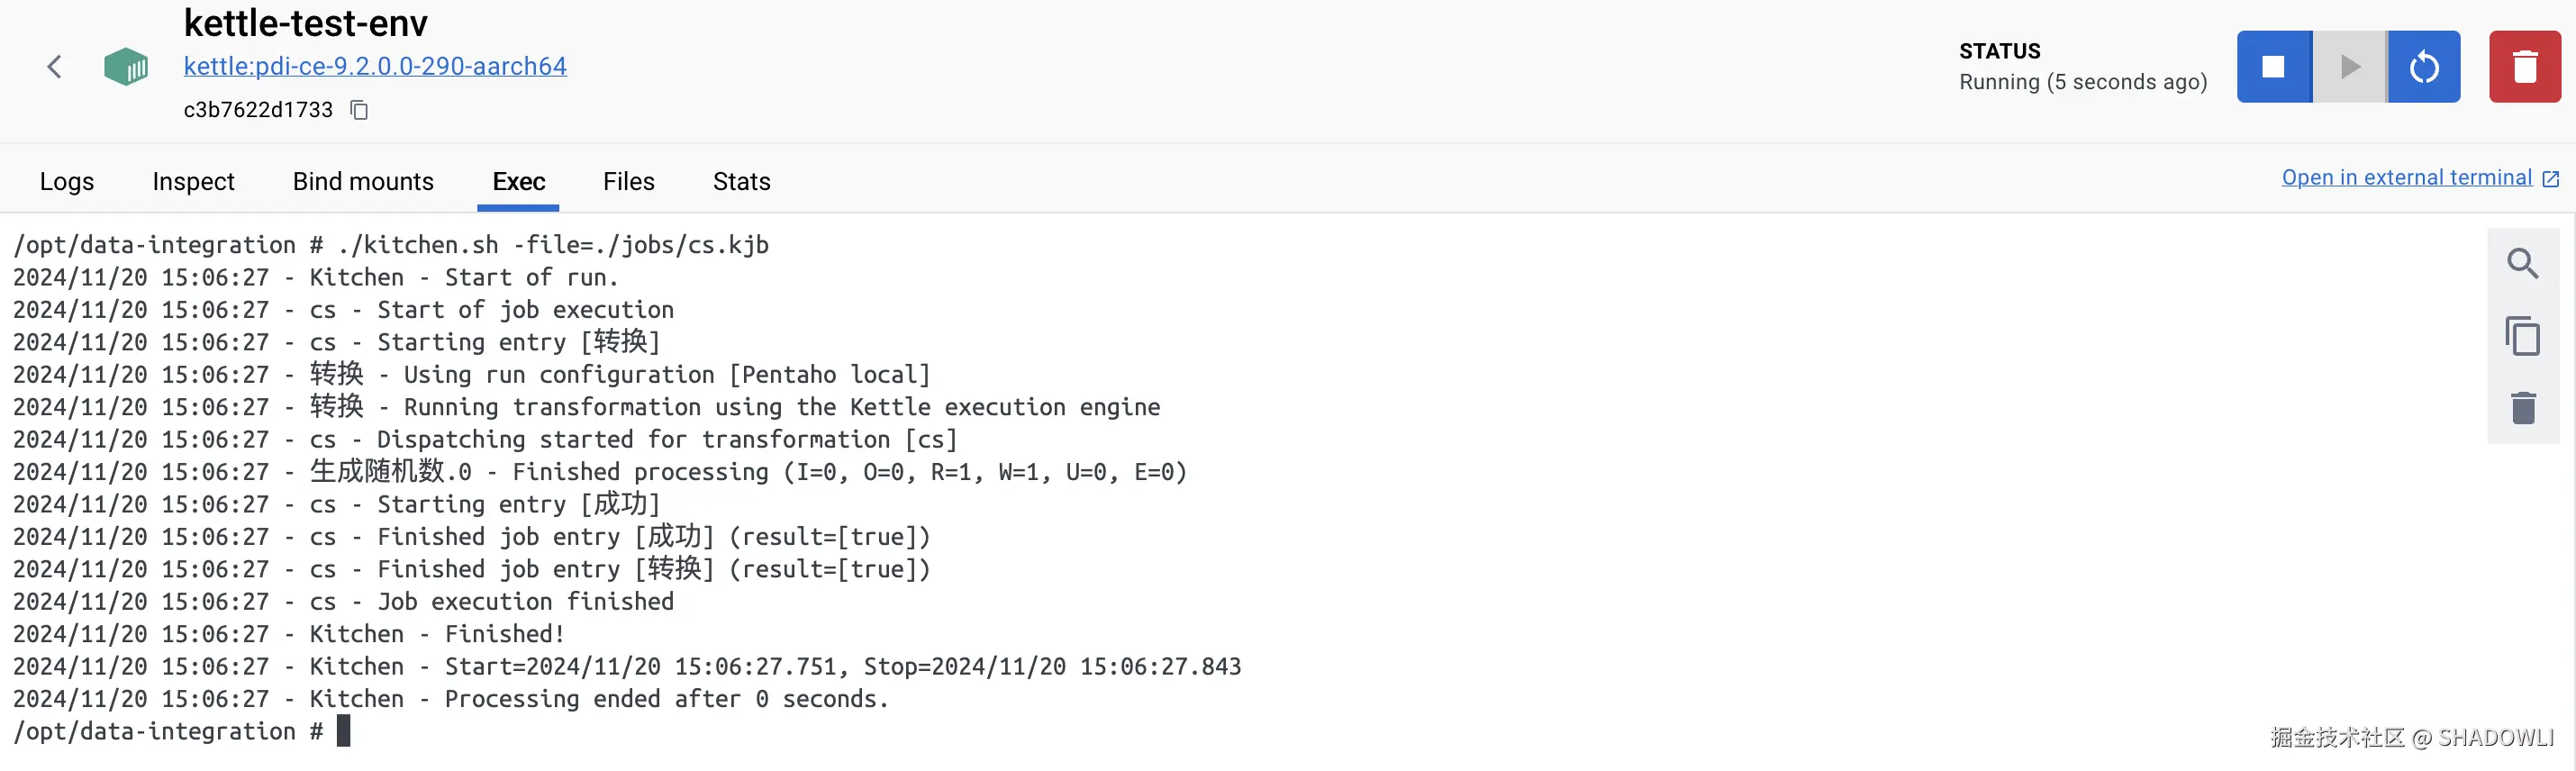Copy container ID c3b7622d1733

pyautogui.click(x=359, y=110)
